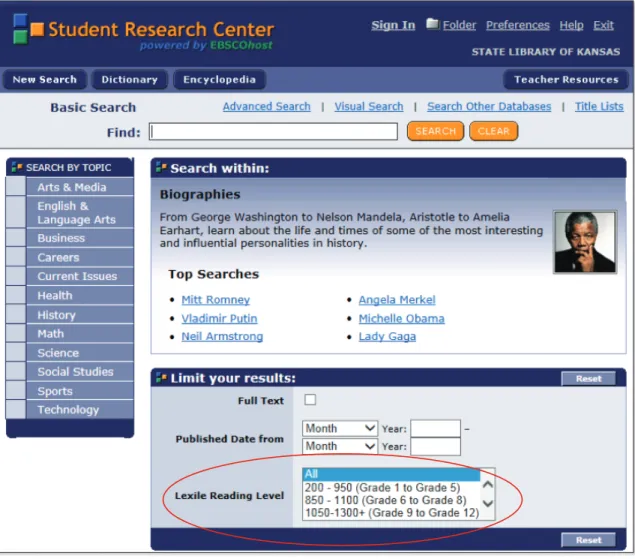This screenshot has height=559, width=635.
Task: Open the second Month dropdown
Action: point(340,446)
